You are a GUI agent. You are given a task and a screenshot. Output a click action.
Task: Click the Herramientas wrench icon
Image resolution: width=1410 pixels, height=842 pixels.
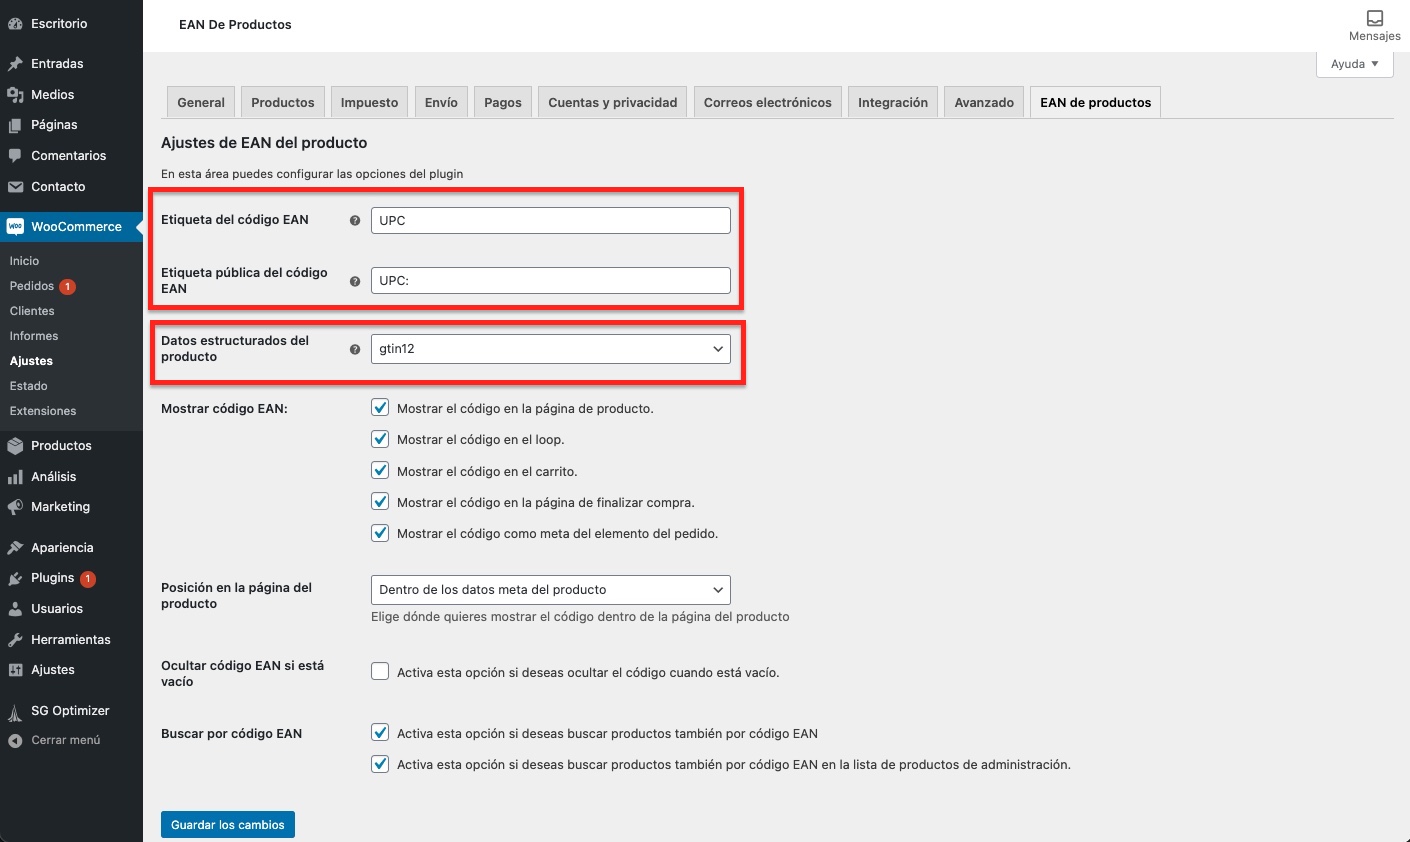(15, 640)
